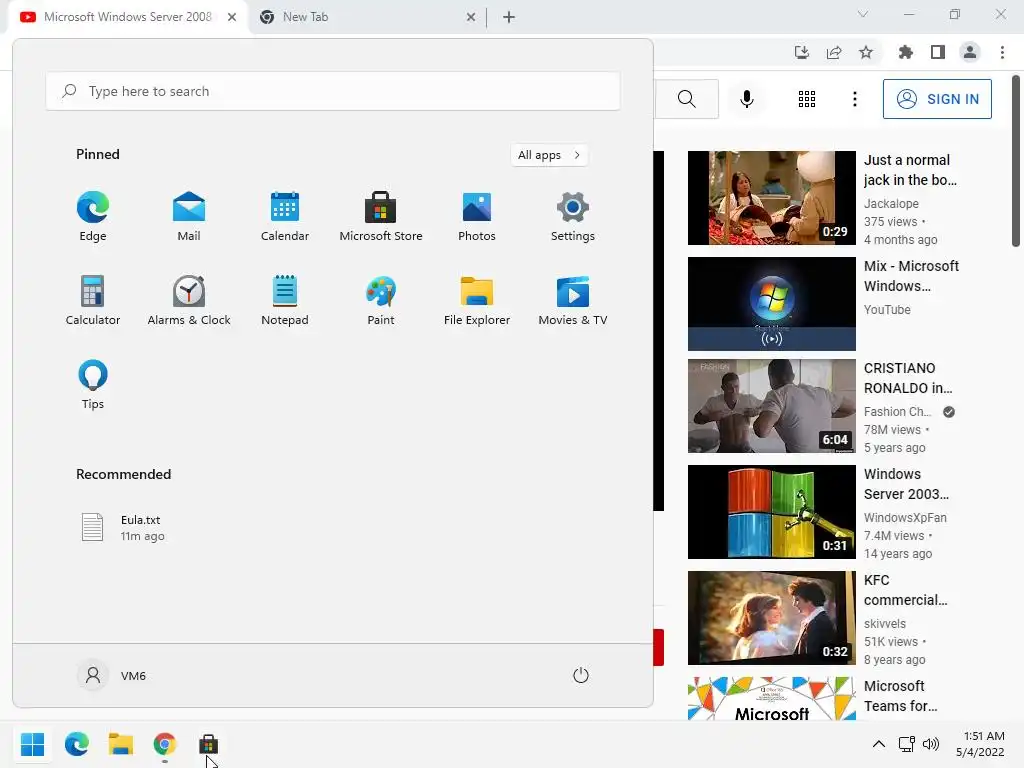Open the Just a normal jack video thumbnail
Image resolution: width=1024 pixels, height=768 pixels.
(771, 198)
